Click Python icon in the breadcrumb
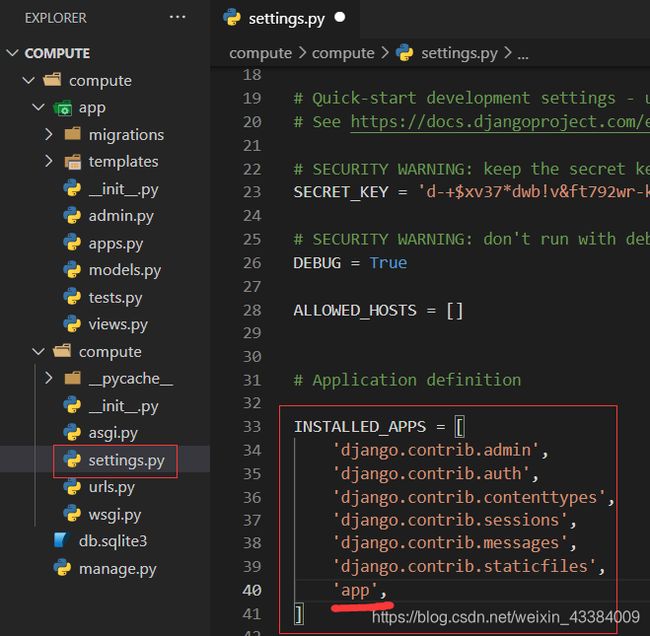This screenshot has height=636, width=650. (404, 53)
